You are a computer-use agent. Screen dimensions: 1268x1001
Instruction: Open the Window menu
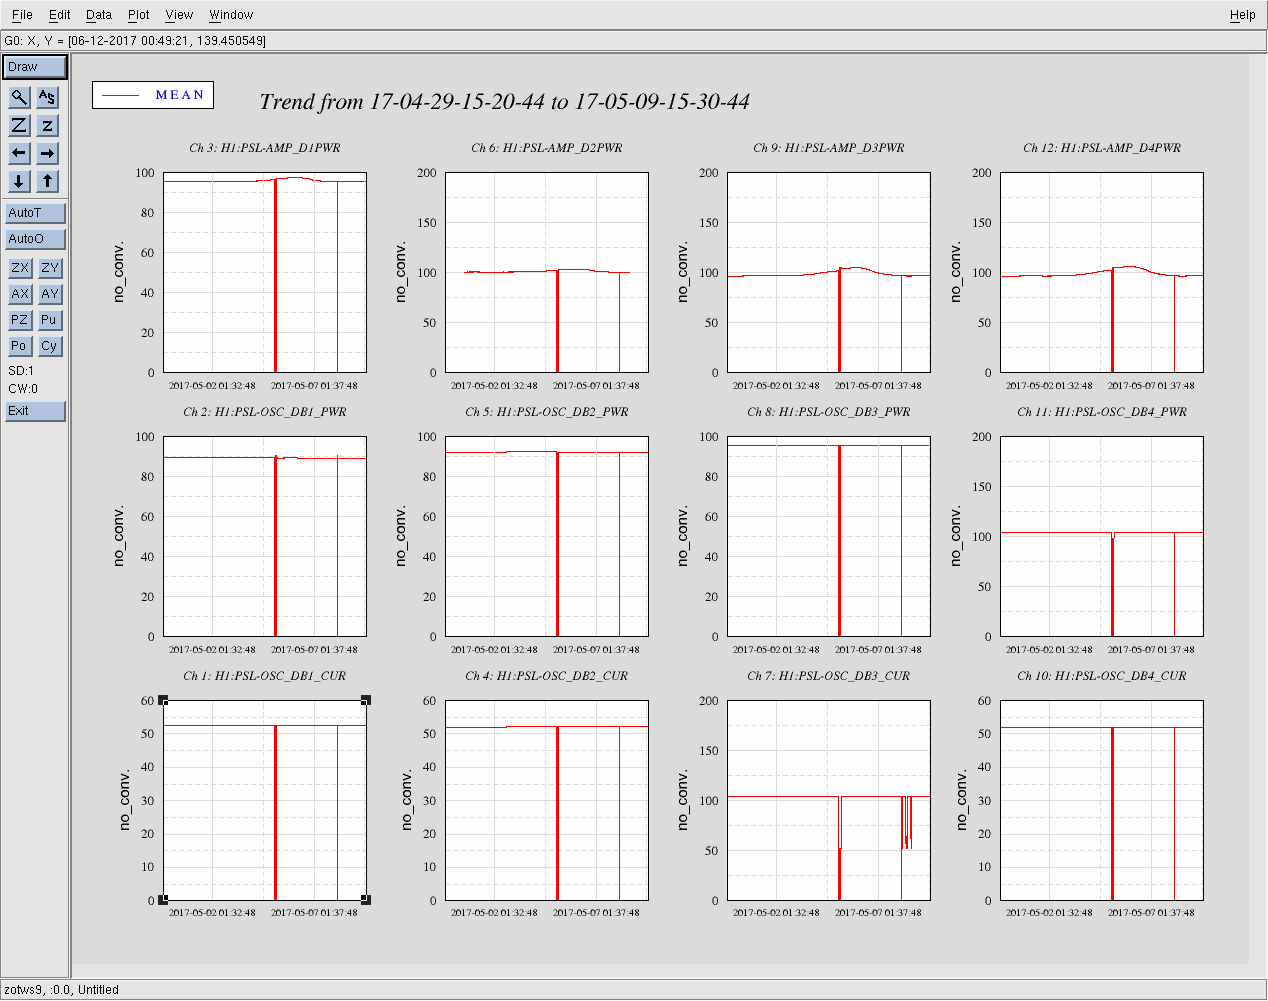tap(231, 15)
